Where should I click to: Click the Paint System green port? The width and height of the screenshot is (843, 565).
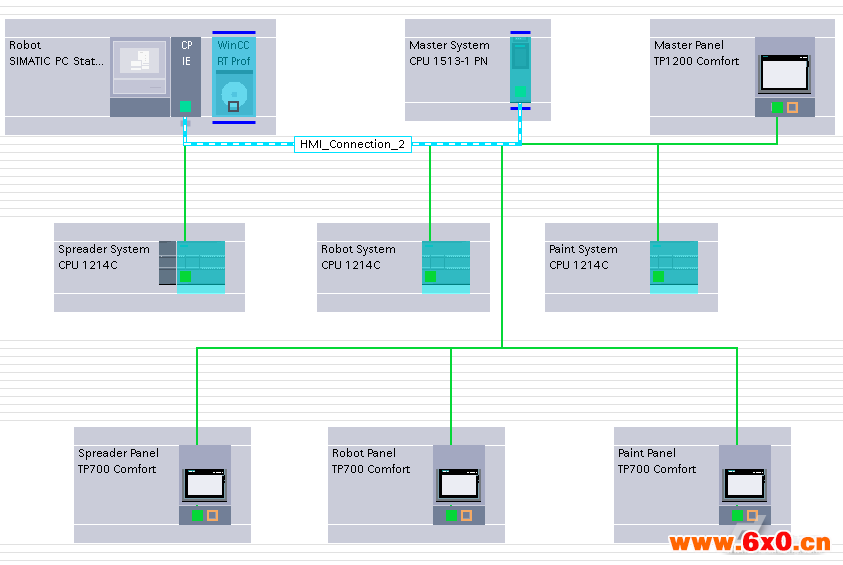658,276
